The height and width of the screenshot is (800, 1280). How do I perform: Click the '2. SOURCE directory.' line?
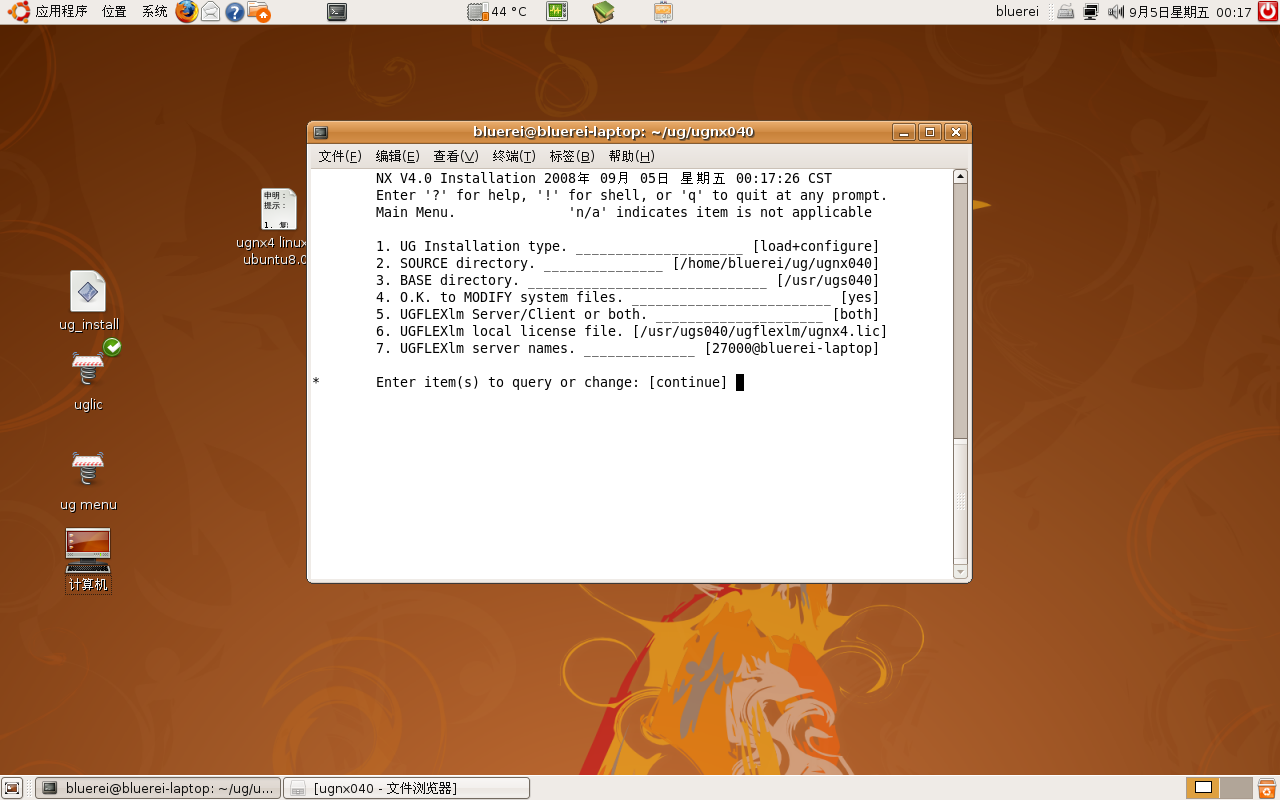[628, 263]
